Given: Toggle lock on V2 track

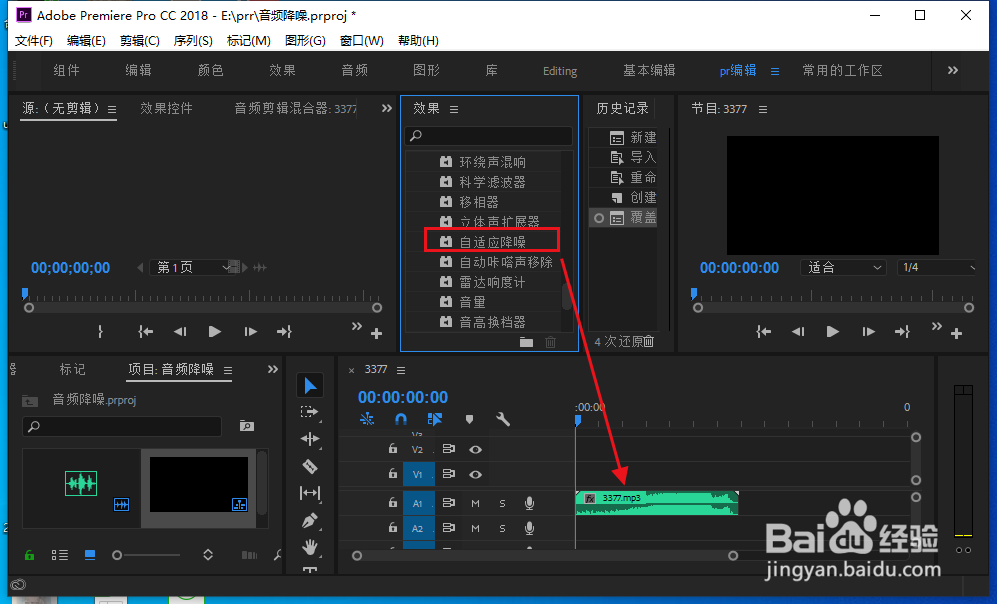Looking at the screenshot, I should (393, 449).
